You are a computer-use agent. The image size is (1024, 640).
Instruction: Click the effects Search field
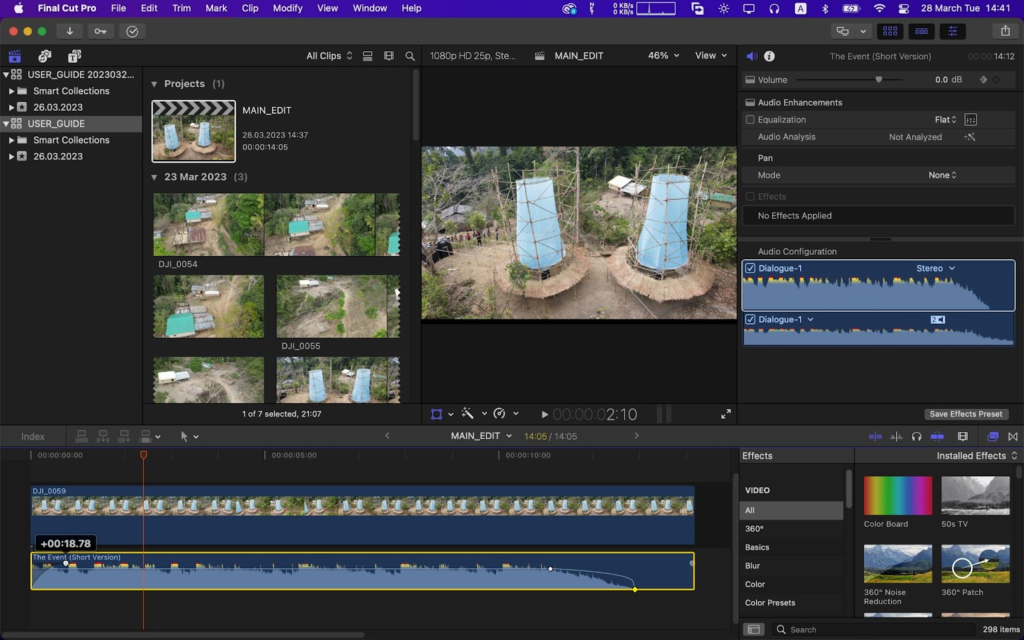click(x=872, y=630)
